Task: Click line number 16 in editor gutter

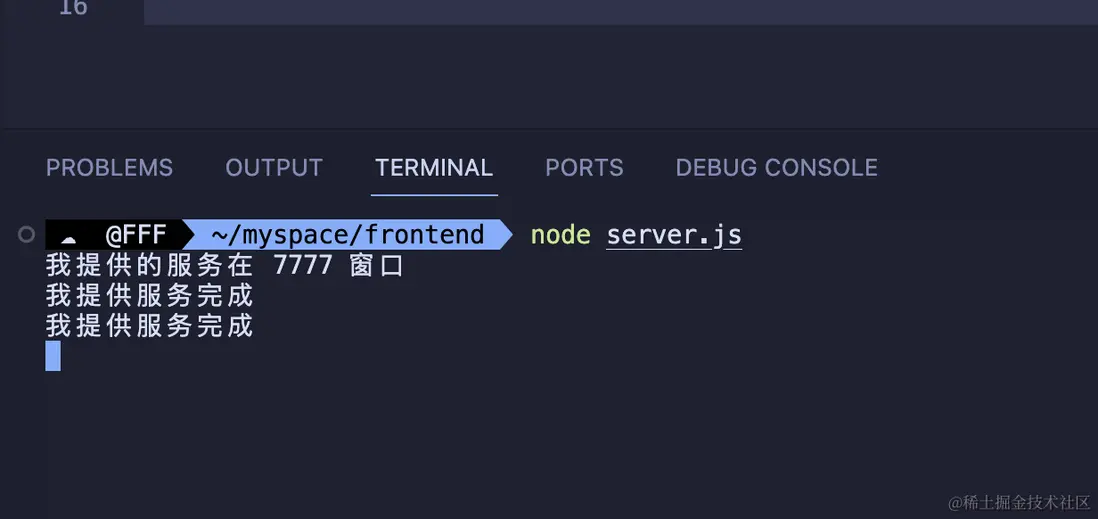Action: click(73, 8)
